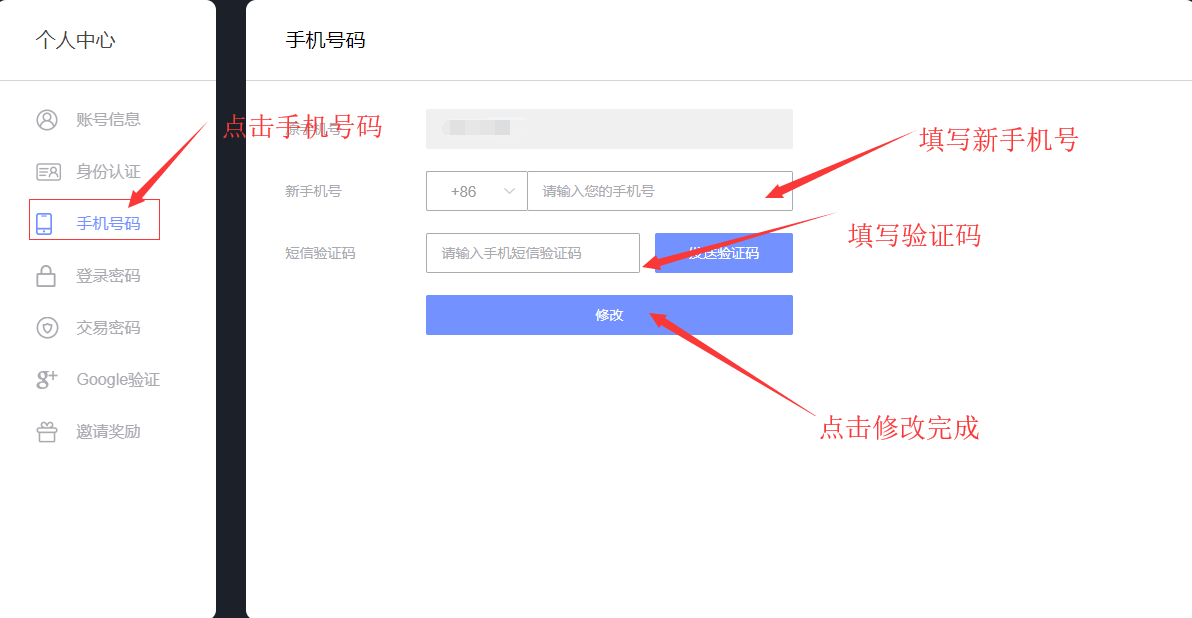Click the 发送验证码 button
This screenshot has width=1192, height=618.
(724, 252)
